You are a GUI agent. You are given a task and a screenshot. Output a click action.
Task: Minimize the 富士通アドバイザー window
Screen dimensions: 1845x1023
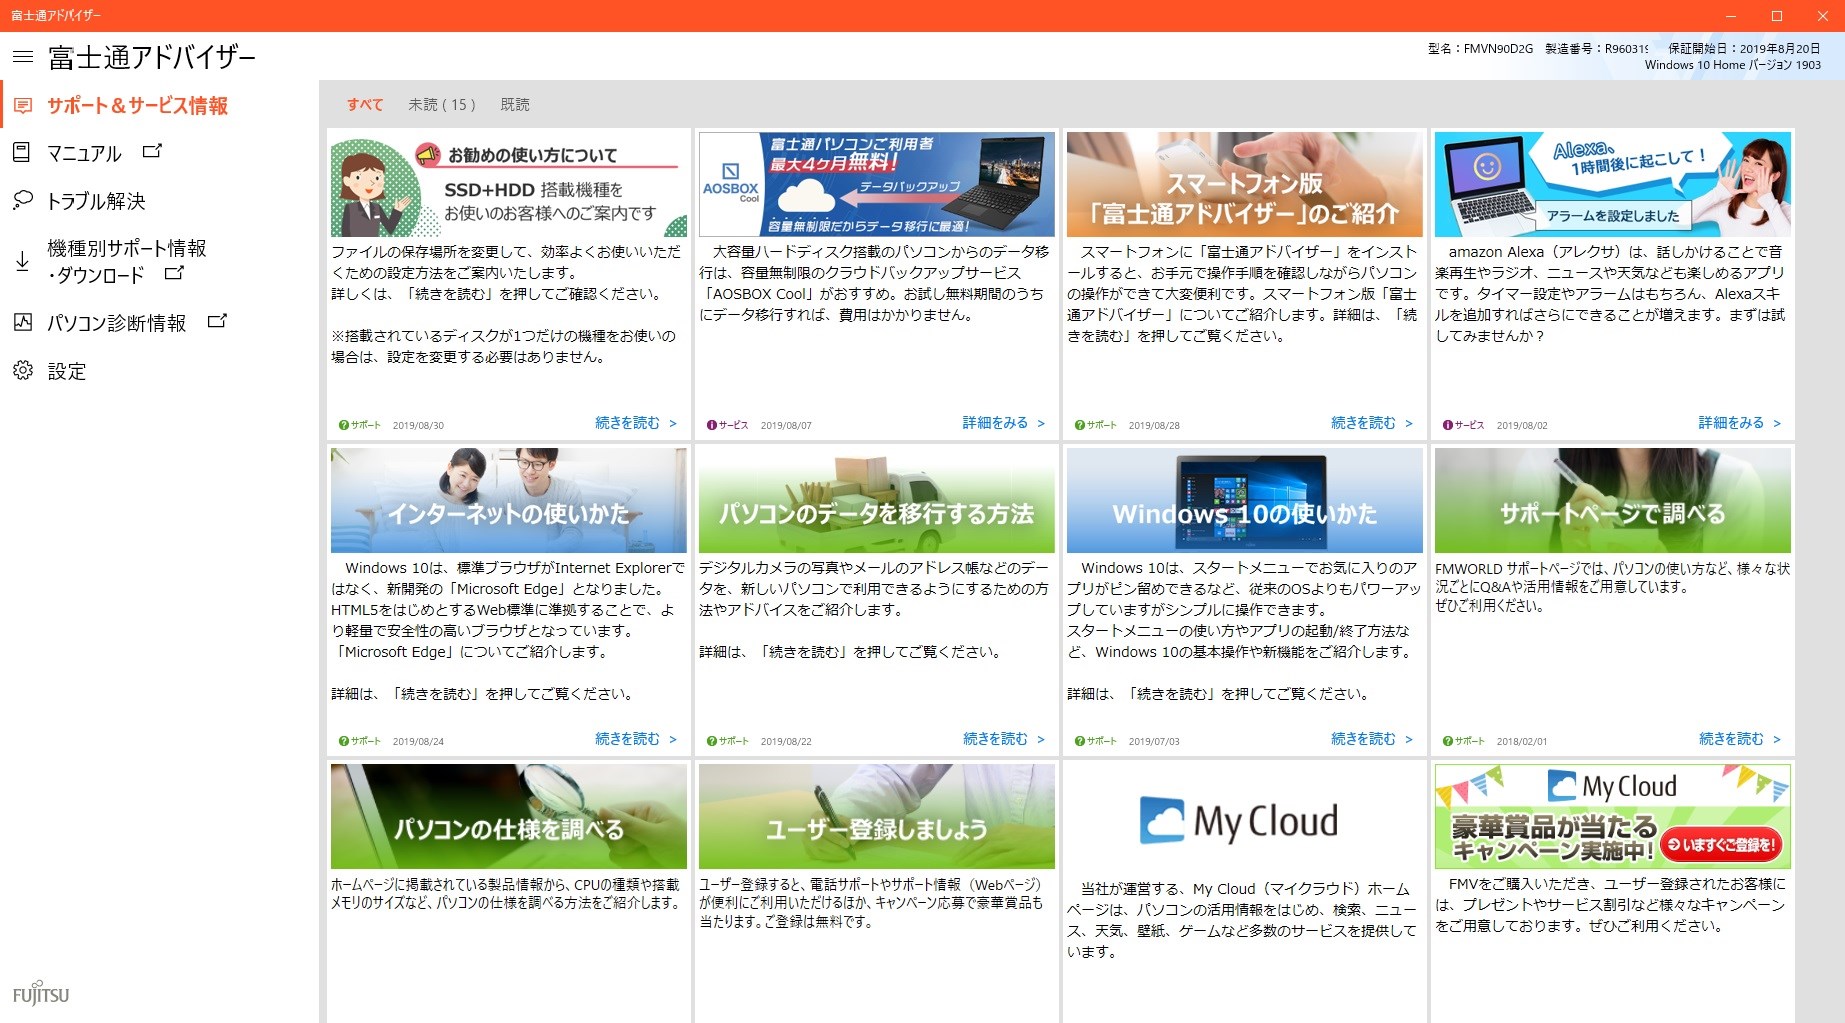click(1731, 16)
